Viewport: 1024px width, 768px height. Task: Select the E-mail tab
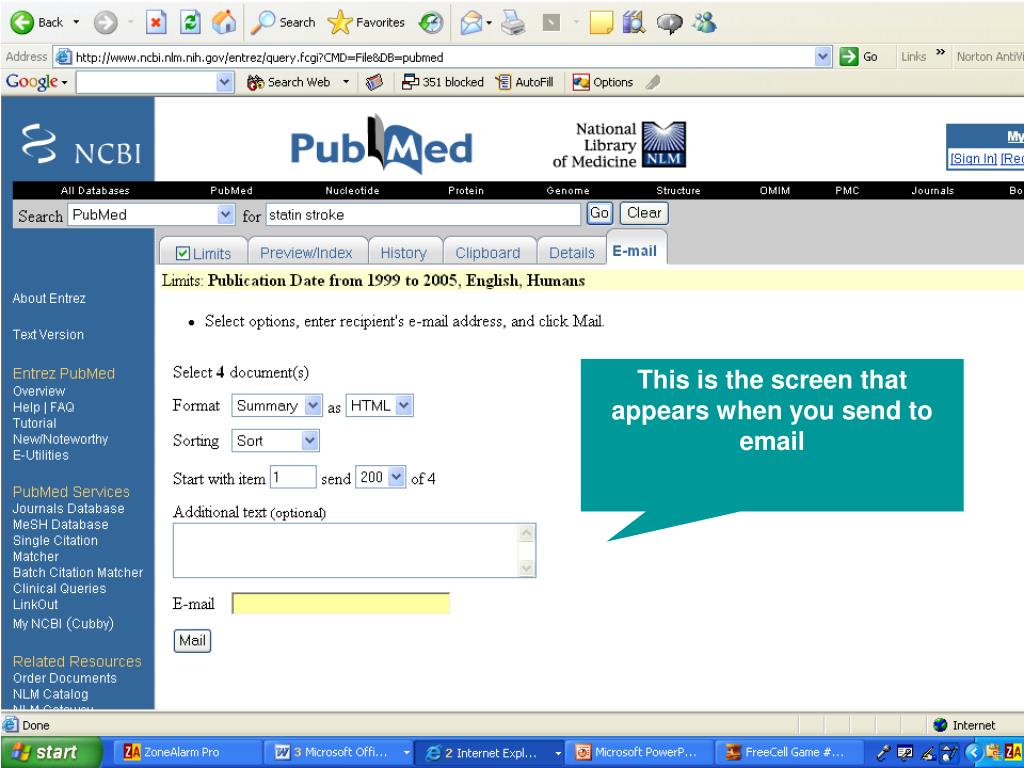(635, 251)
